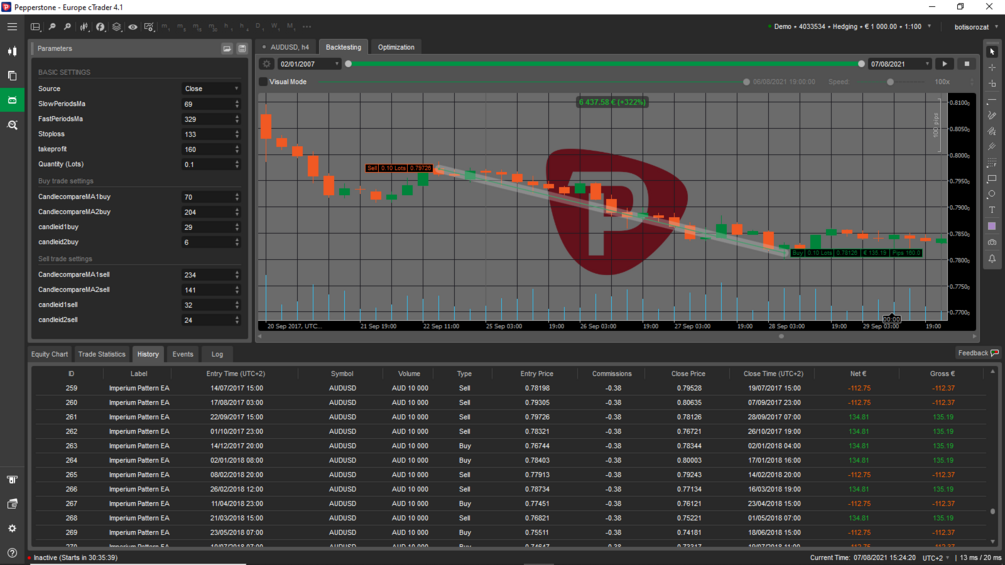The height and width of the screenshot is (565, 1005).
Task: Select history row with ID 263
Action: [x=510, y=446]
